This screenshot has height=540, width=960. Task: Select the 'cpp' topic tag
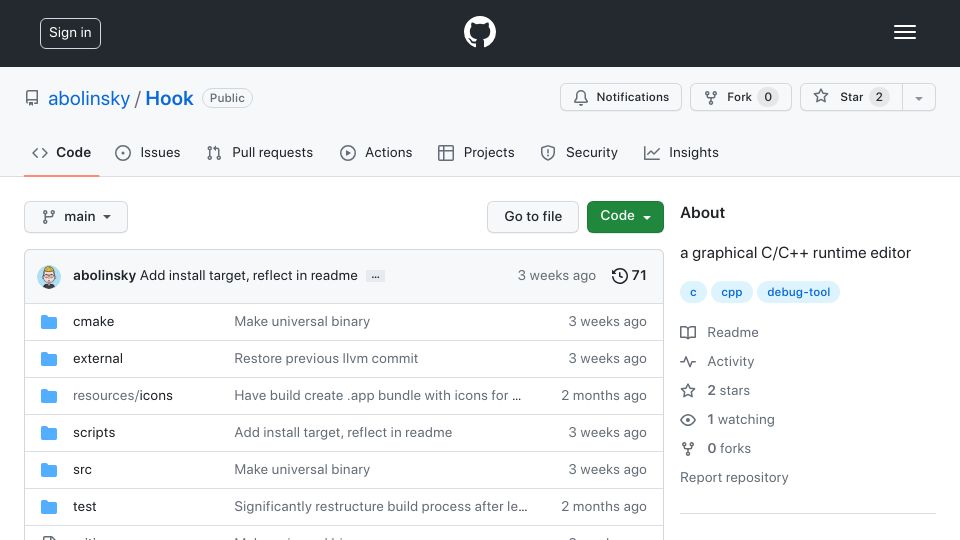coord(732,292)
